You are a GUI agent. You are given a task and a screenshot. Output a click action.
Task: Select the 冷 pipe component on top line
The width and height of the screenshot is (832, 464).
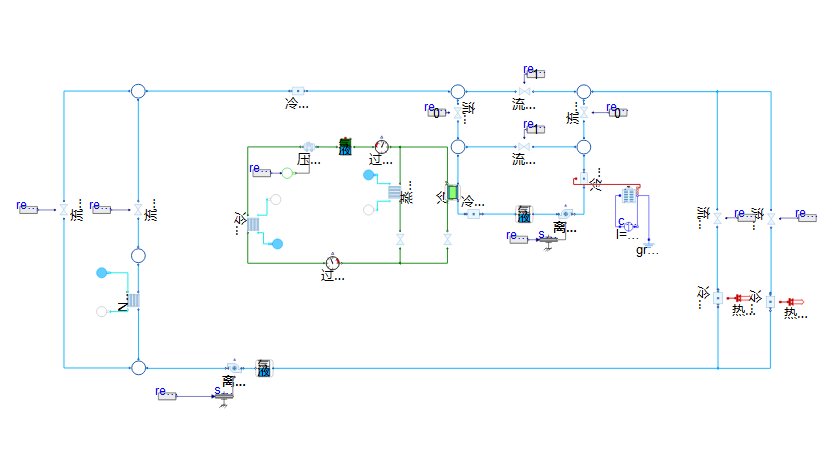[297, 91]
